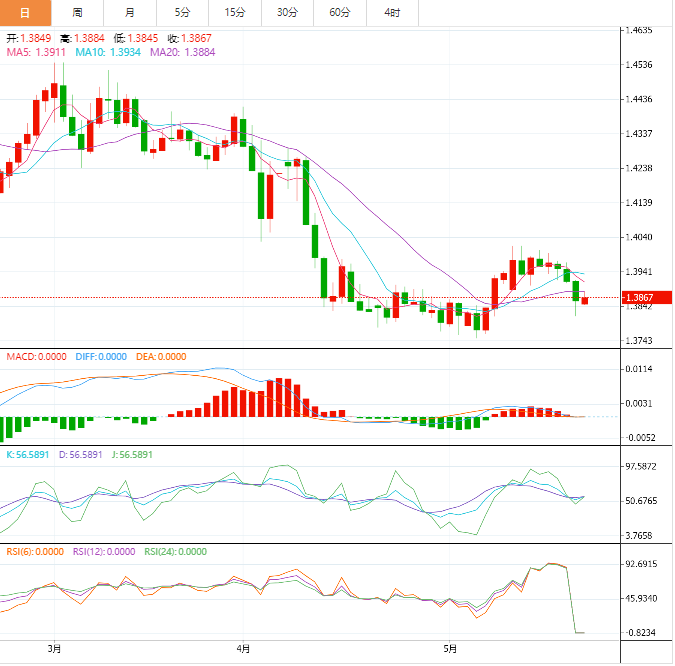Click the 1.3743 price axis label
675x666 pixels.
click(x=639, y=341)
